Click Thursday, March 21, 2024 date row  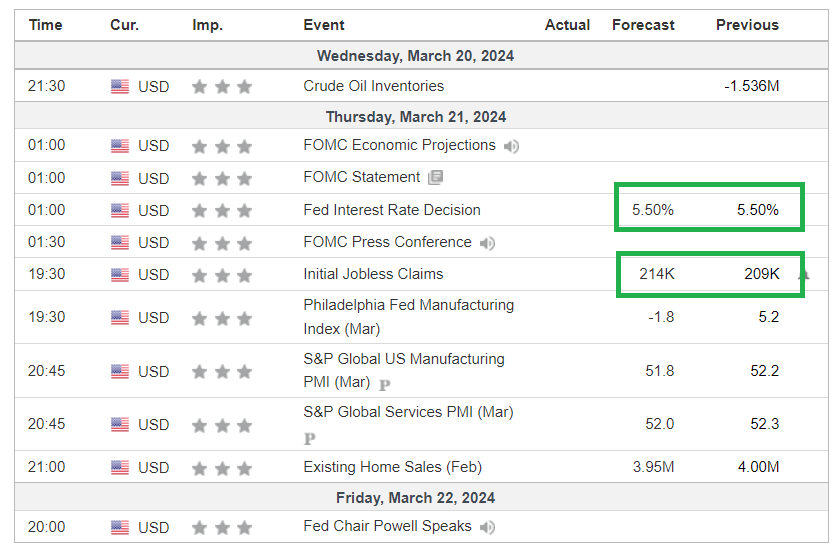click(421, 117)
